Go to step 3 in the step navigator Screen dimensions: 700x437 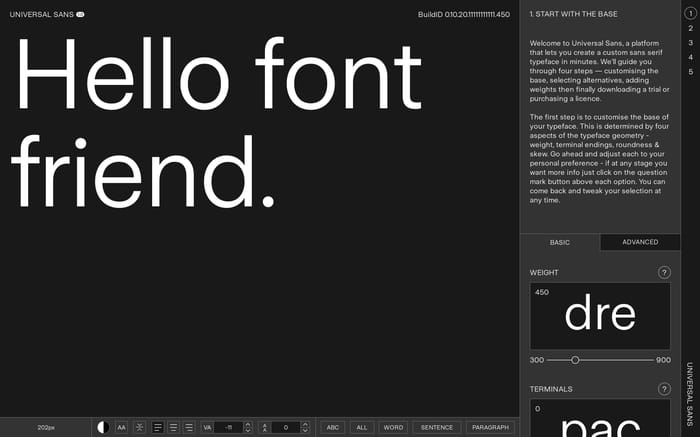690,43
